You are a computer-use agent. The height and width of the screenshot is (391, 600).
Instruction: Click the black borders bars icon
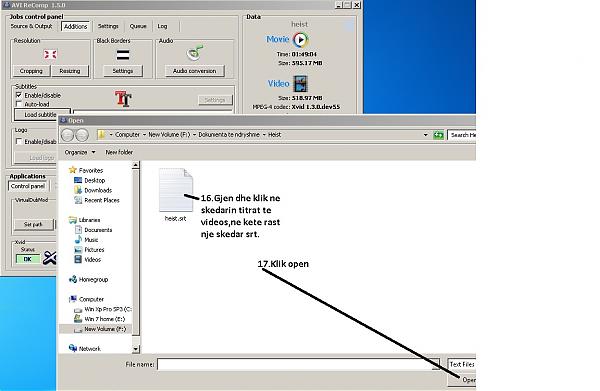123,55
